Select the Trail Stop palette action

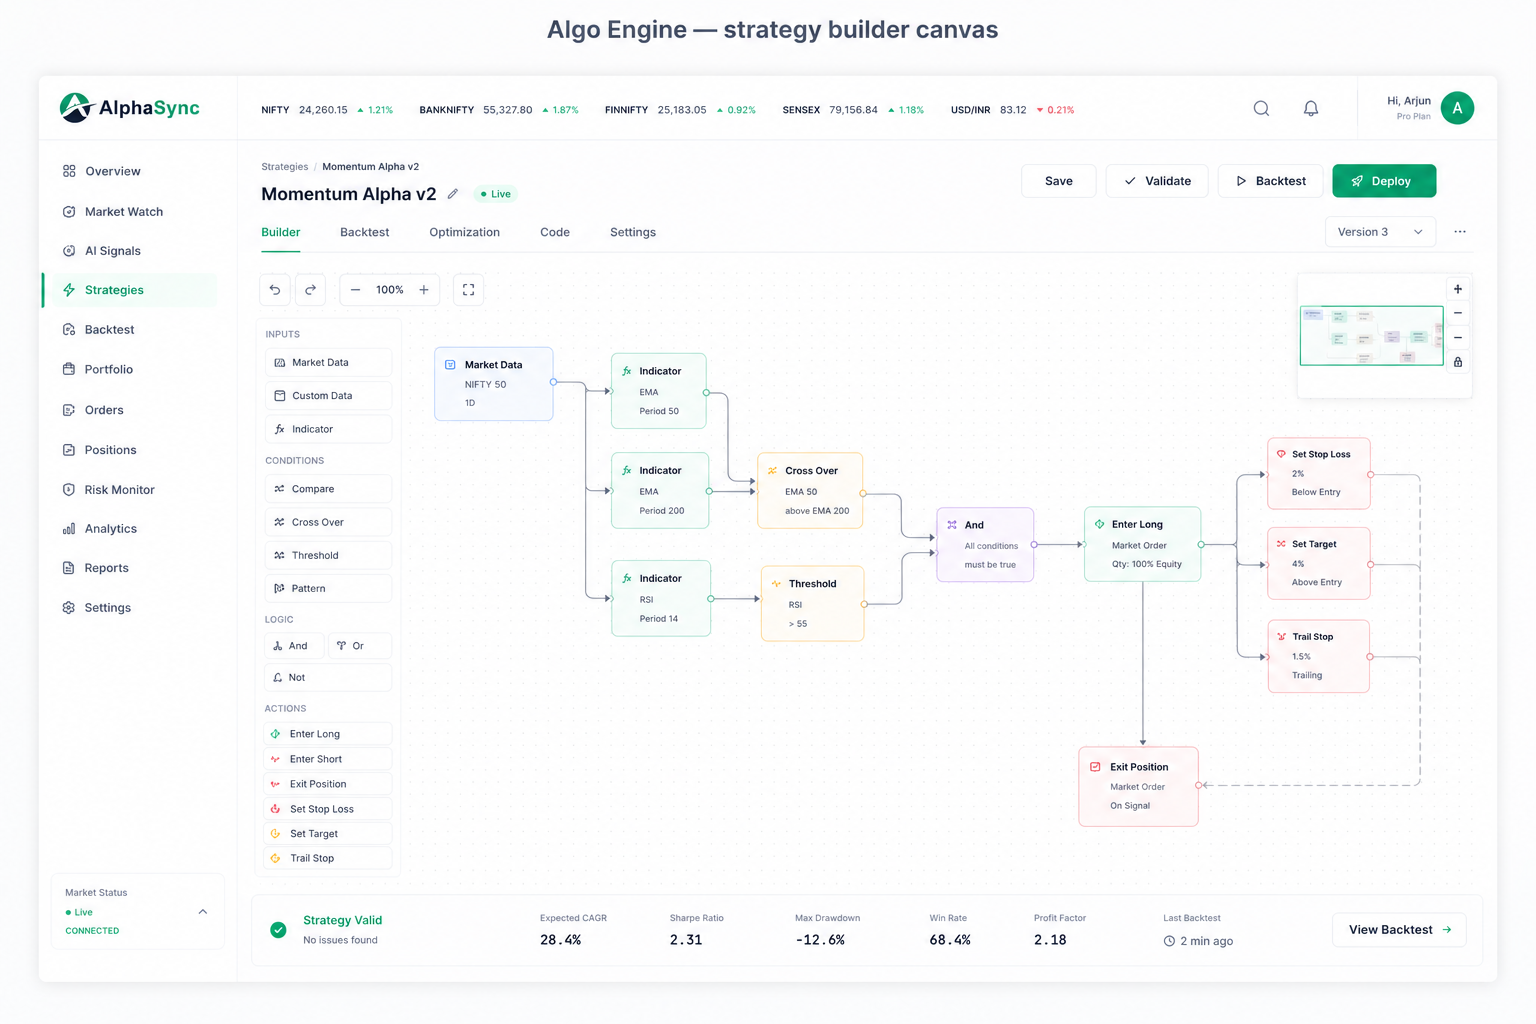click(x=328, y=858)
